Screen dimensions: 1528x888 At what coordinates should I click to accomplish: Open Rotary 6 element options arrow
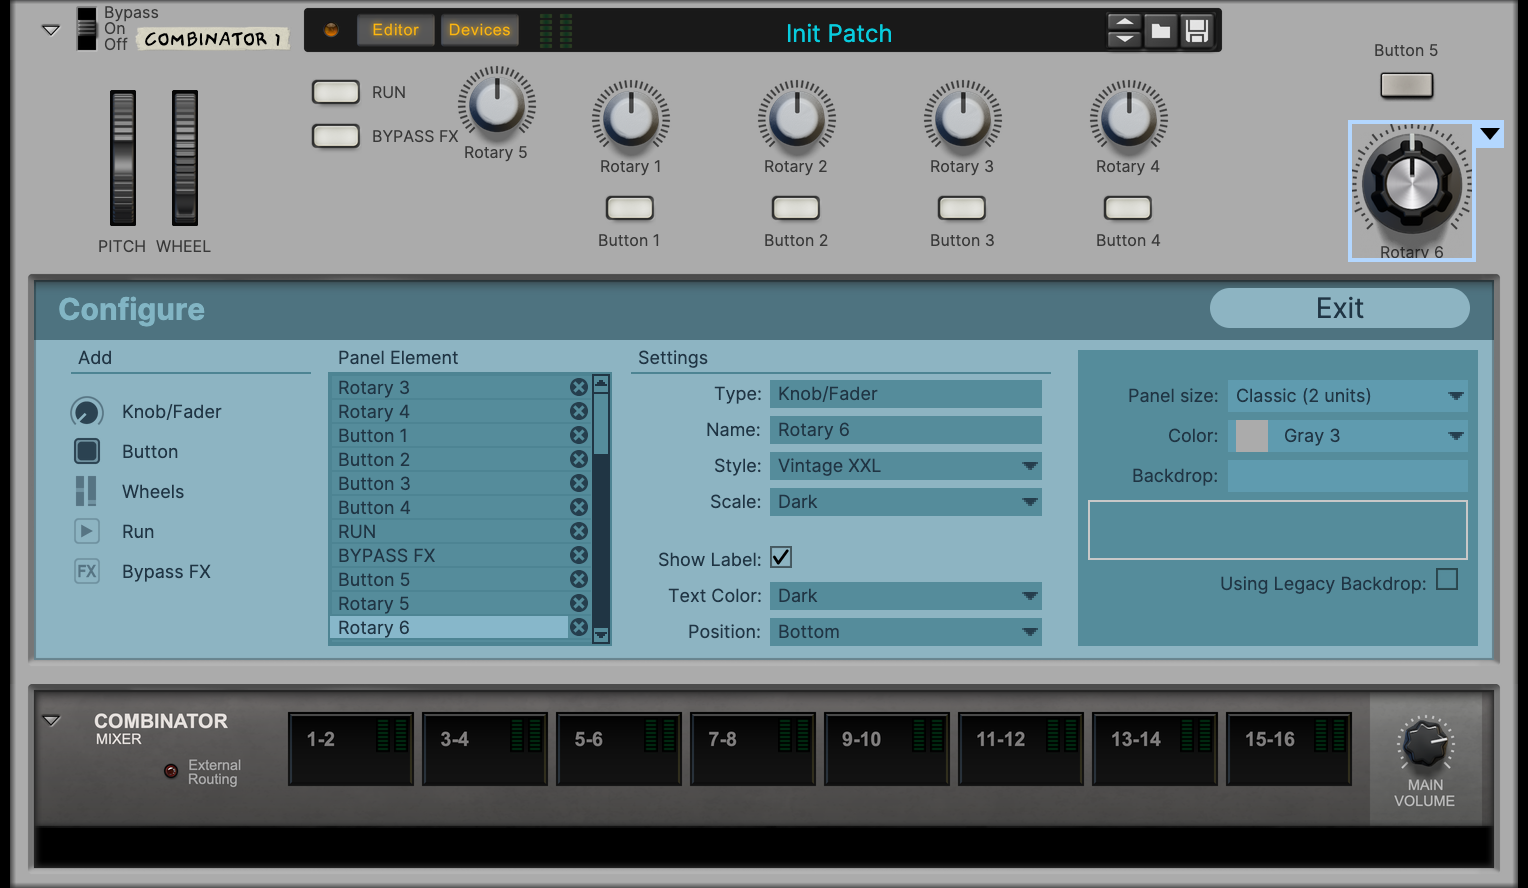[1490, 134]
